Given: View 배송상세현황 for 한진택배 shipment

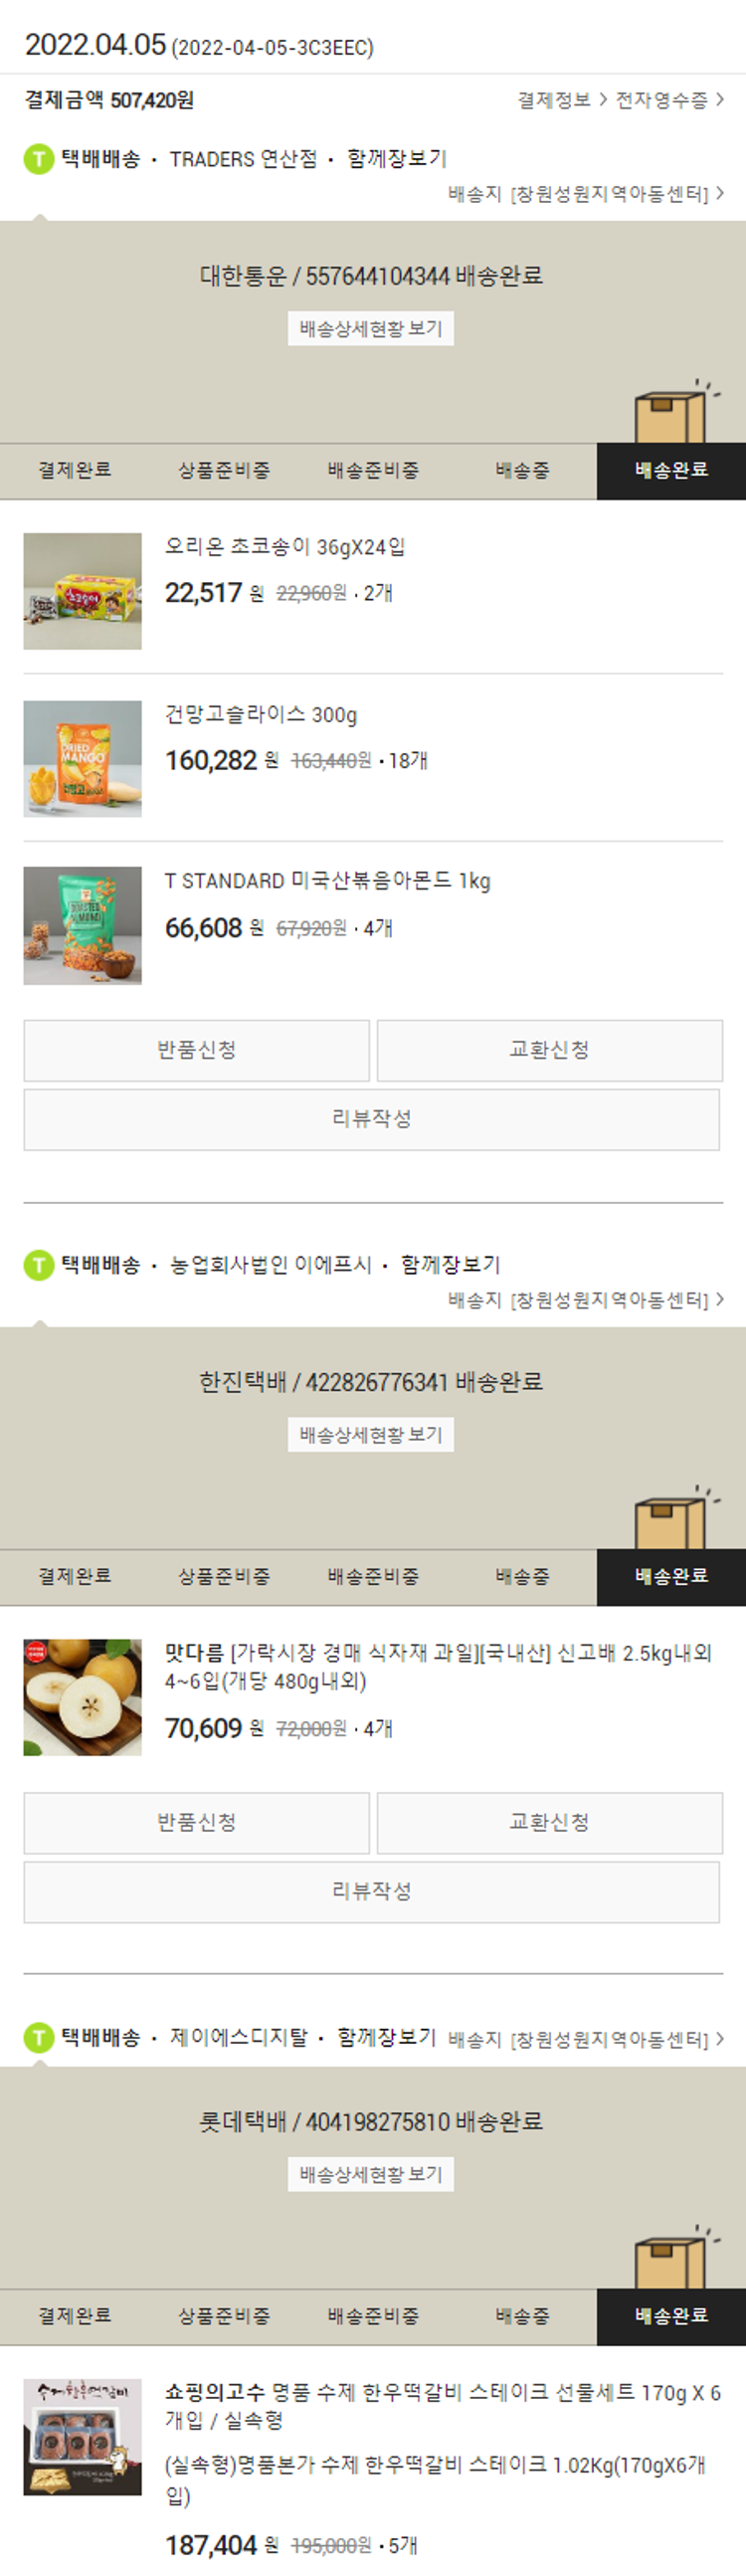Looking at the screenshot, I should [371, 1434].
